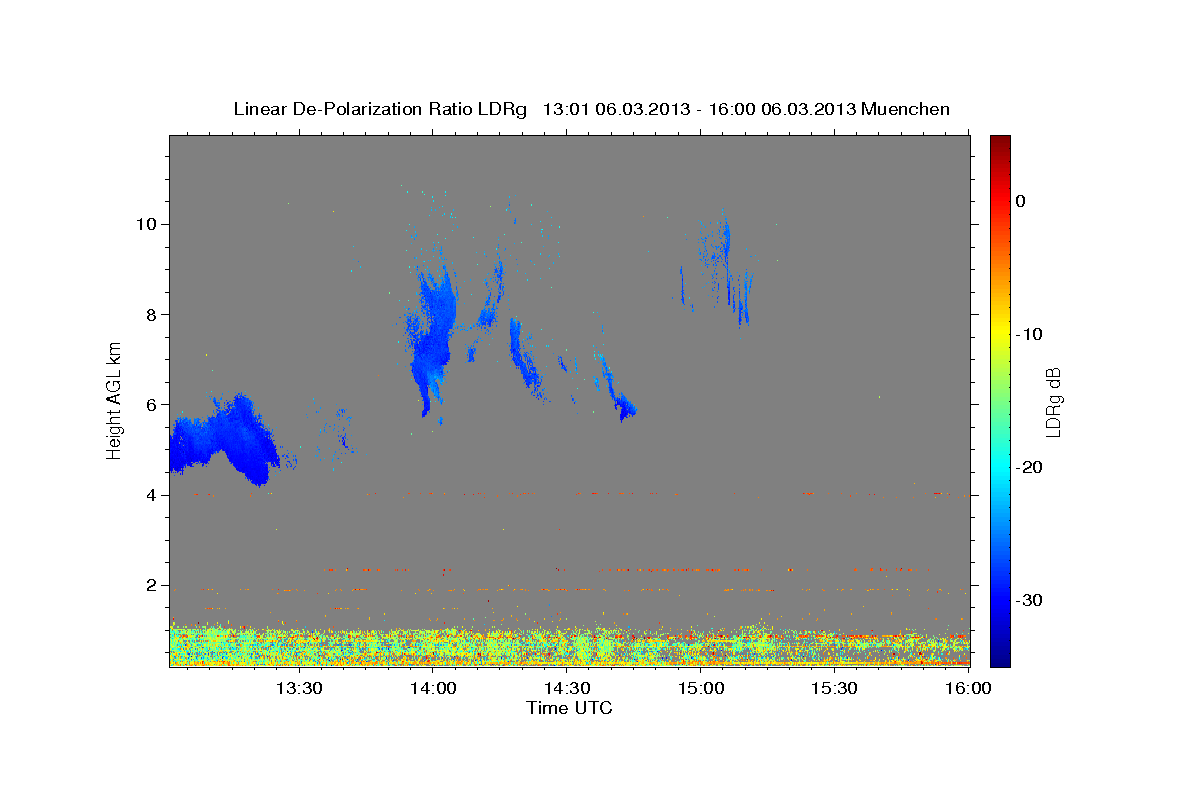
Task: Click the small blue cloud near 14:43 at 6 km
Action: [x=626, y=407]
